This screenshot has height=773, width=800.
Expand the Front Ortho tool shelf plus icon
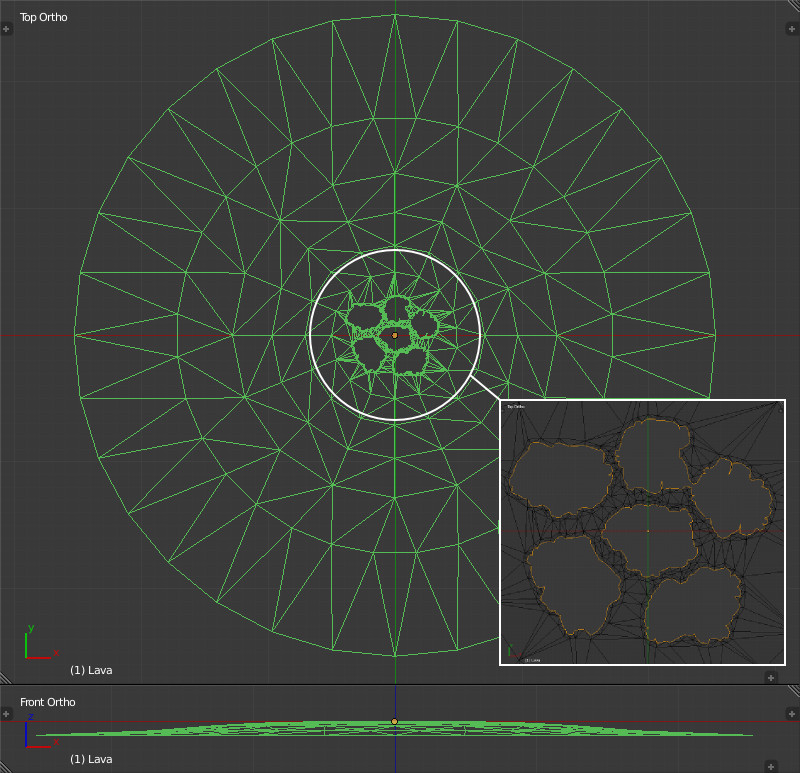(x=7, y=713)
